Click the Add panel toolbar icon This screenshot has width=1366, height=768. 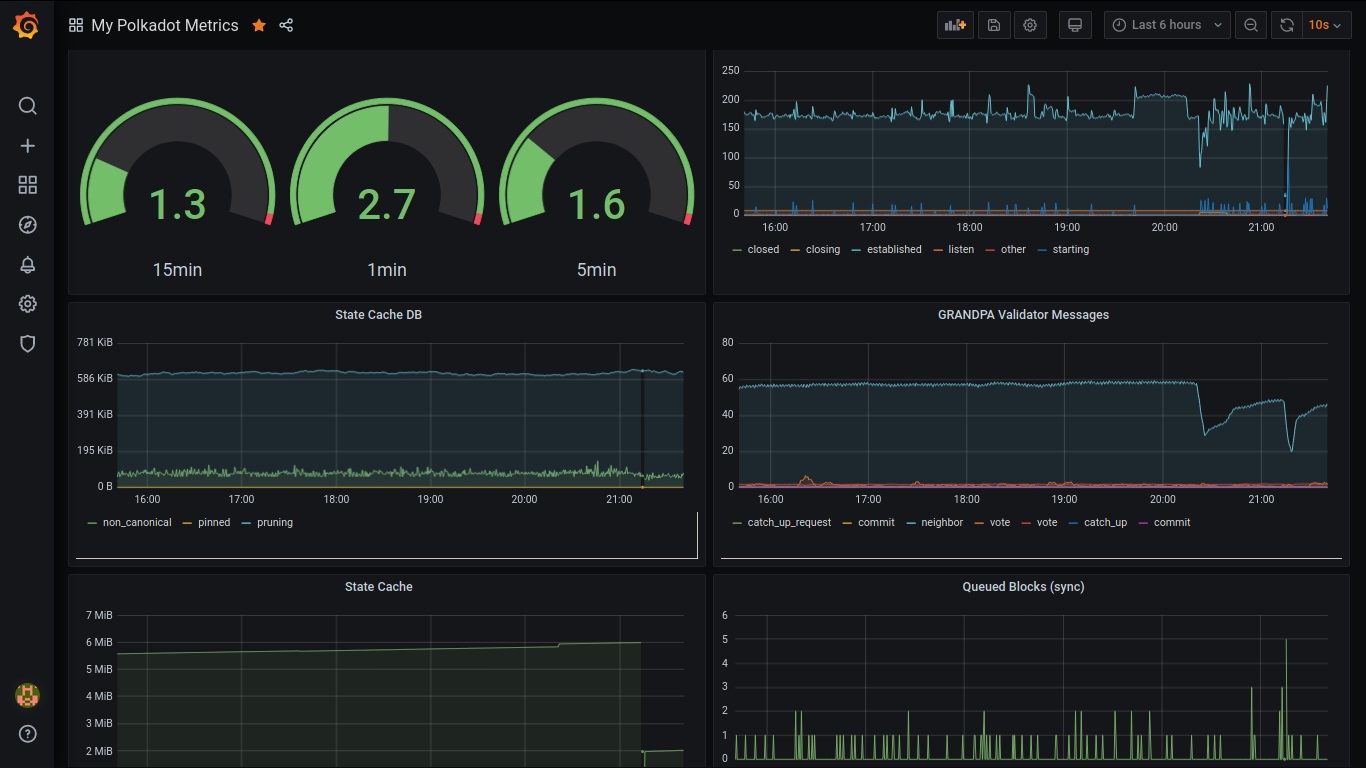(955, 25)
